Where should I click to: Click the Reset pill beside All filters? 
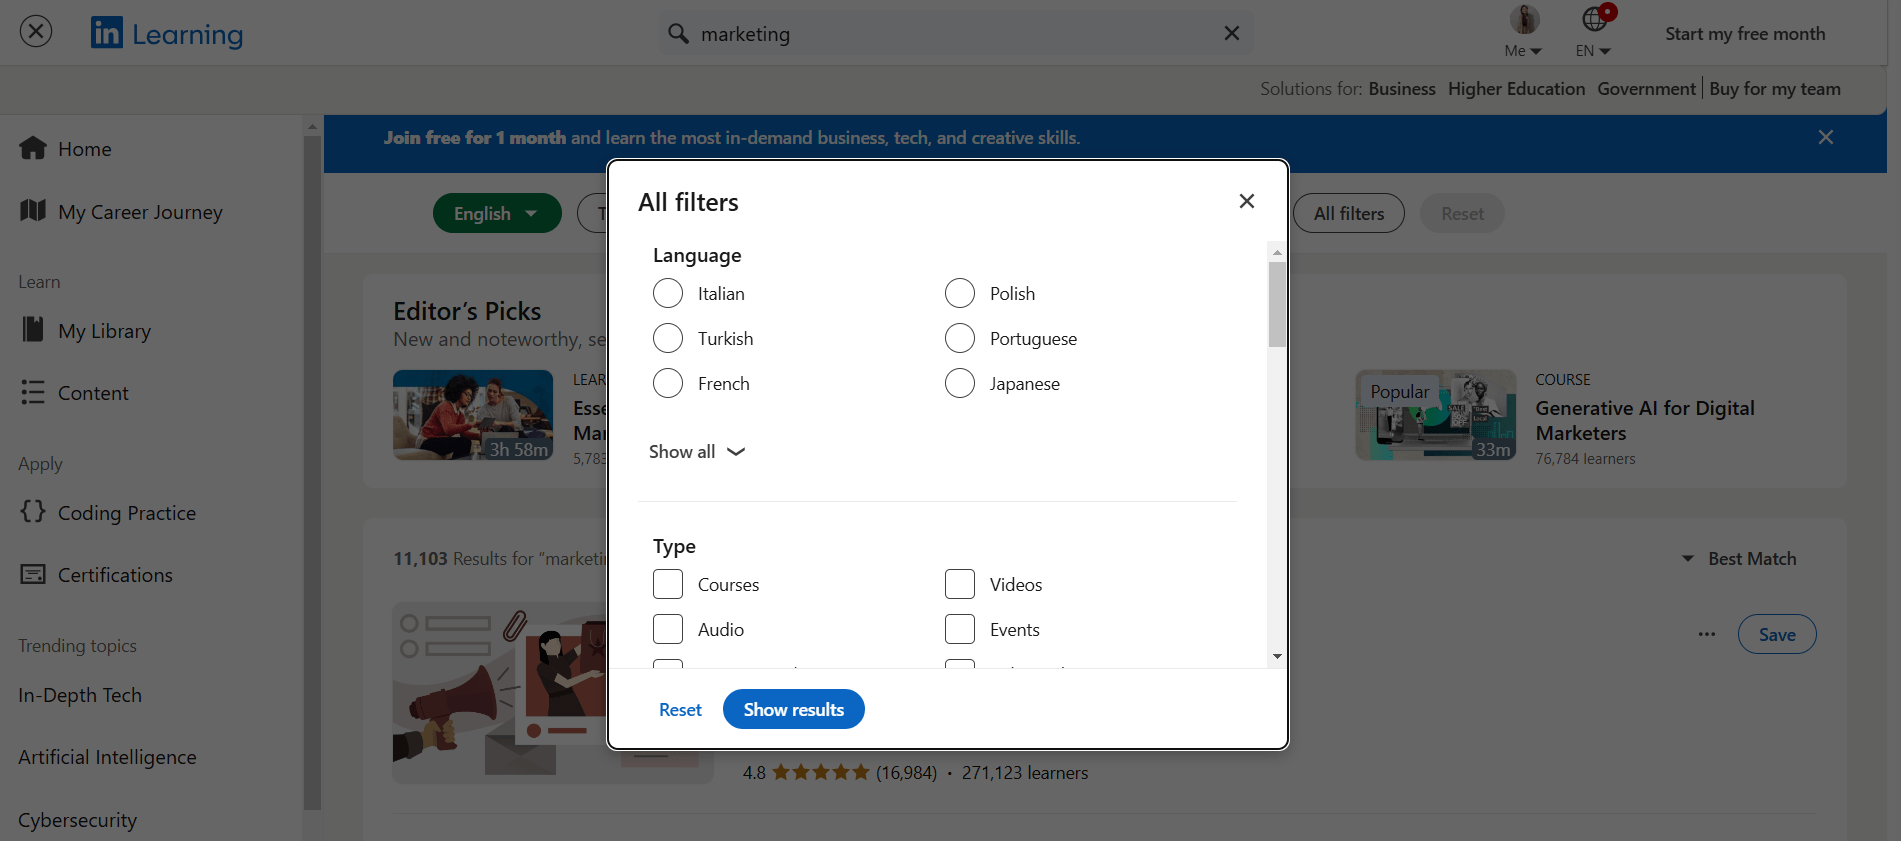click(x=1462, y=213)
